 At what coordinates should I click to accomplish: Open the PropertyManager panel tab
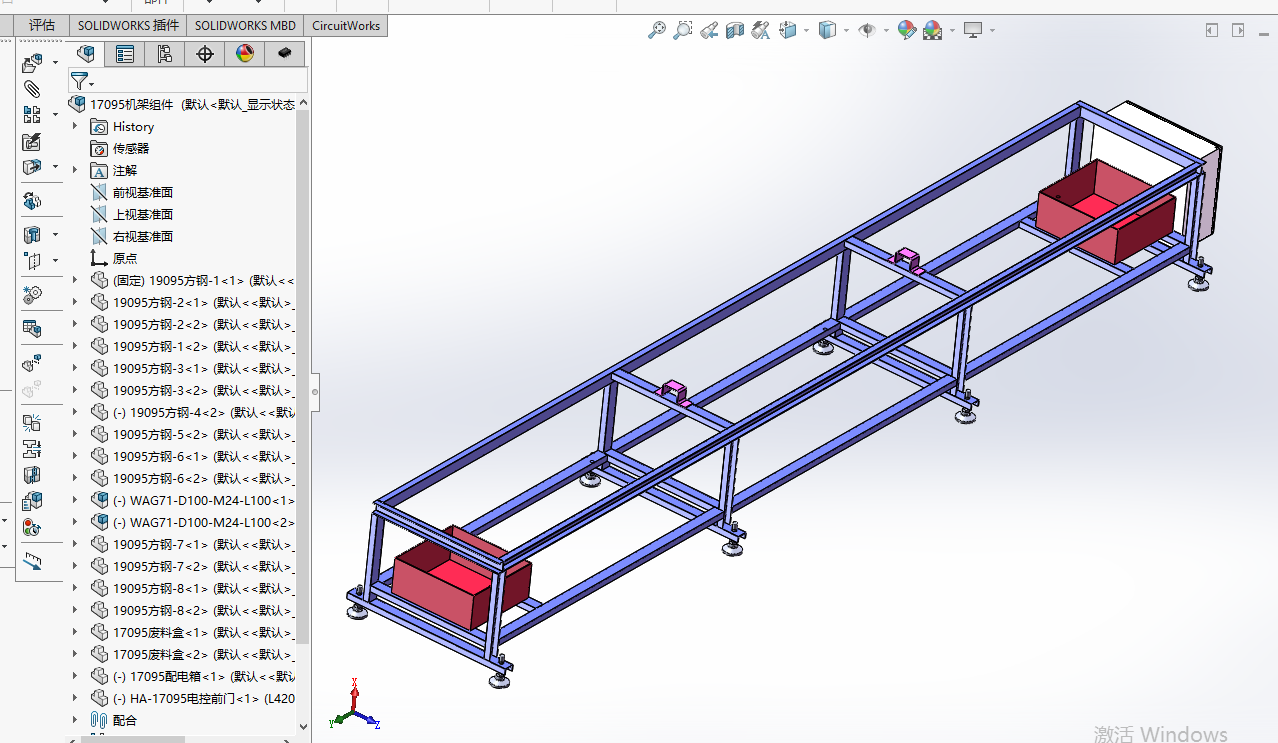125,54
